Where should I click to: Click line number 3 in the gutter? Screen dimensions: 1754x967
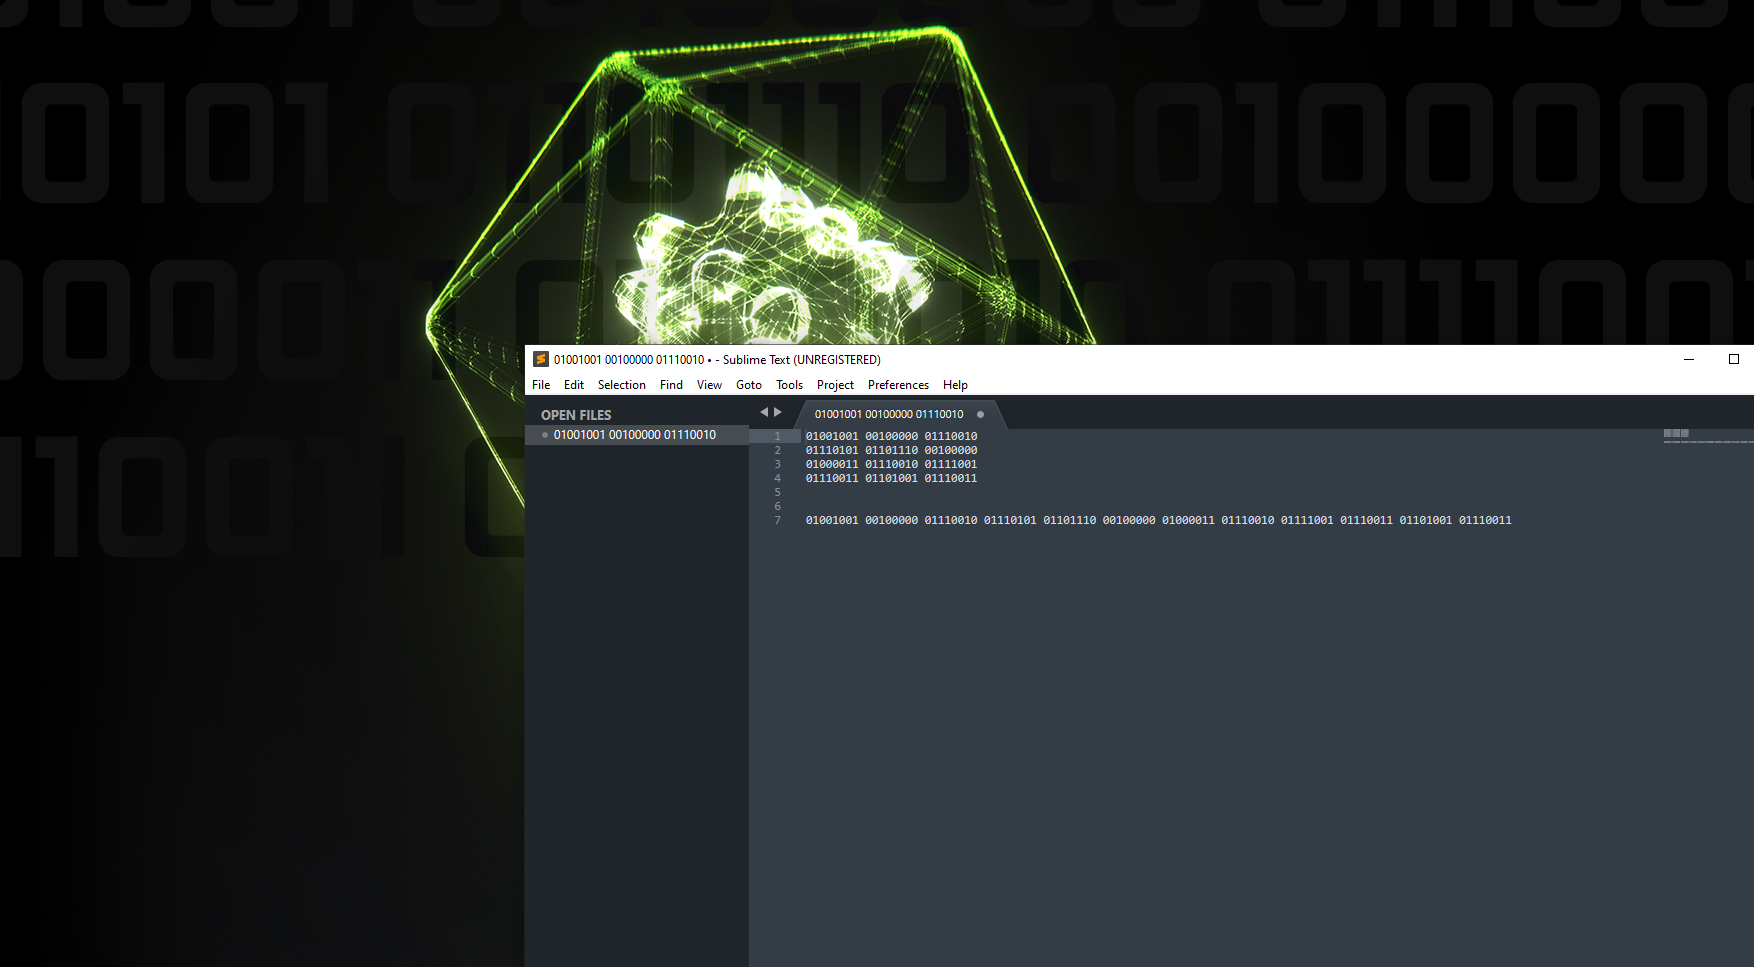point(777,464)
